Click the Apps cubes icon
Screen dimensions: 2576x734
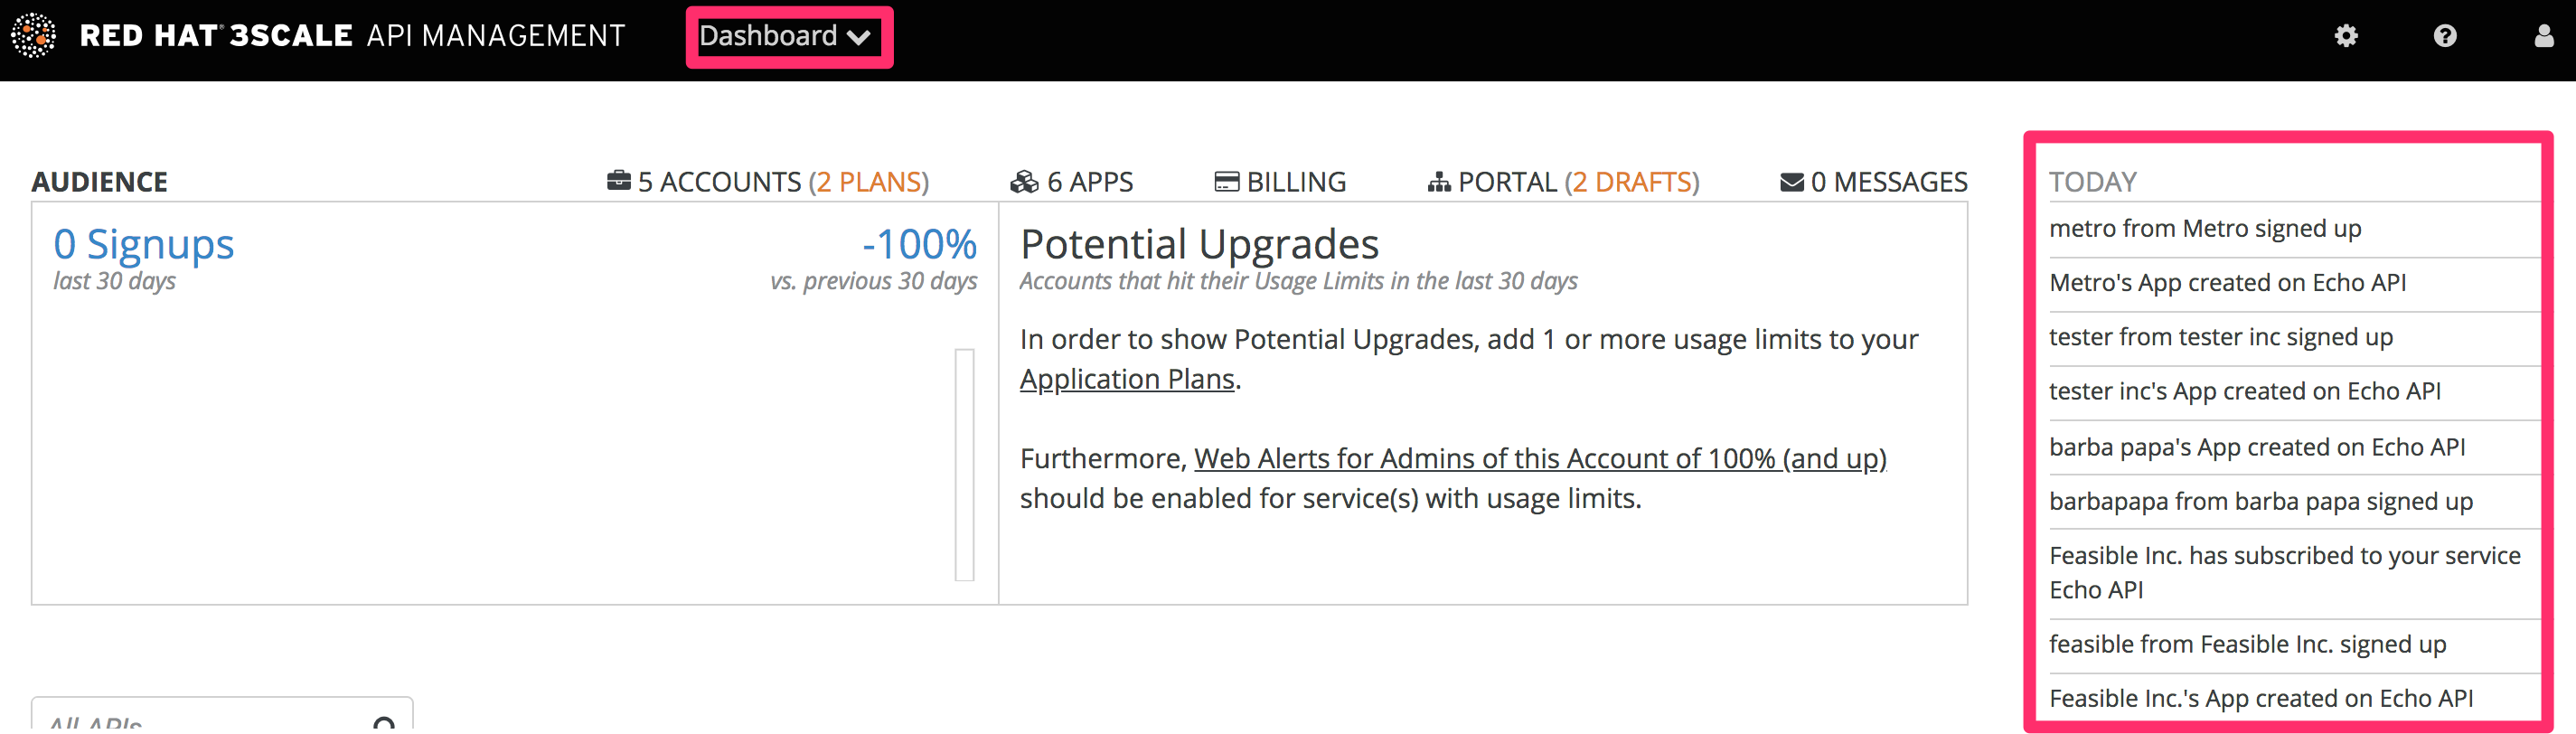[x=1025, y=182]
